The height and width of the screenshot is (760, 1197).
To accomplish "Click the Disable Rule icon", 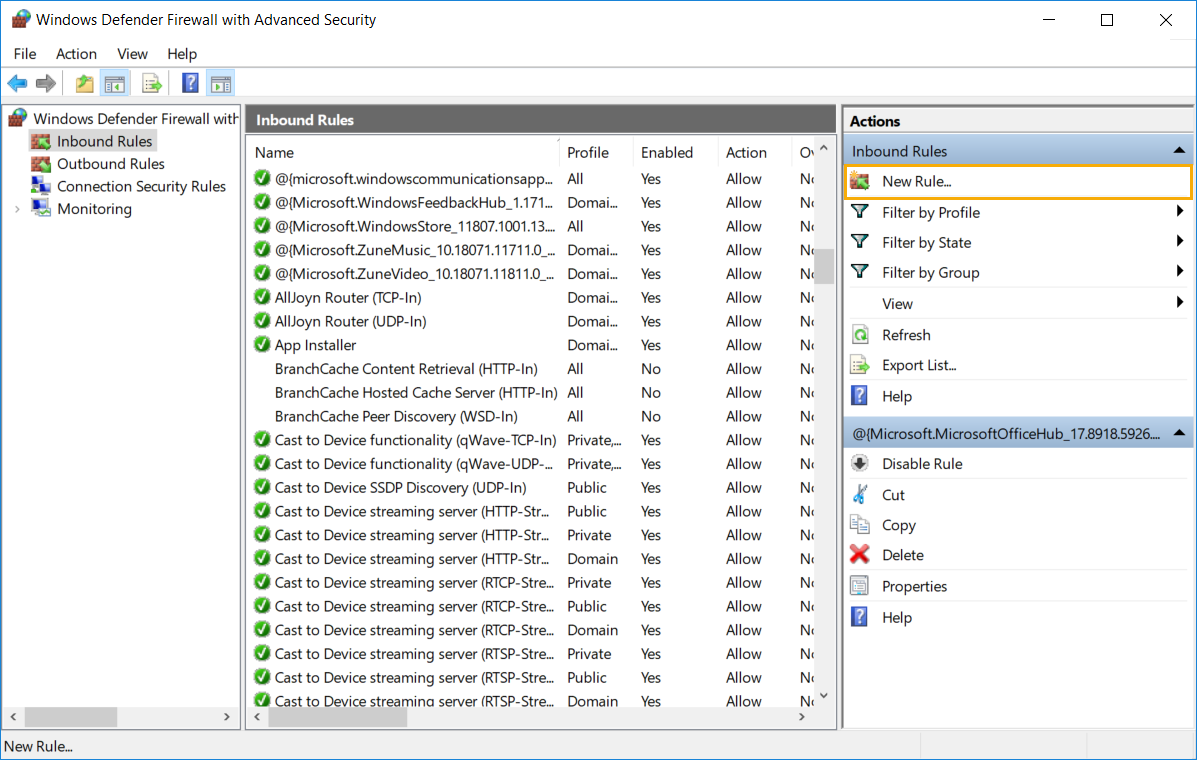I will click(x=860, y=464).
